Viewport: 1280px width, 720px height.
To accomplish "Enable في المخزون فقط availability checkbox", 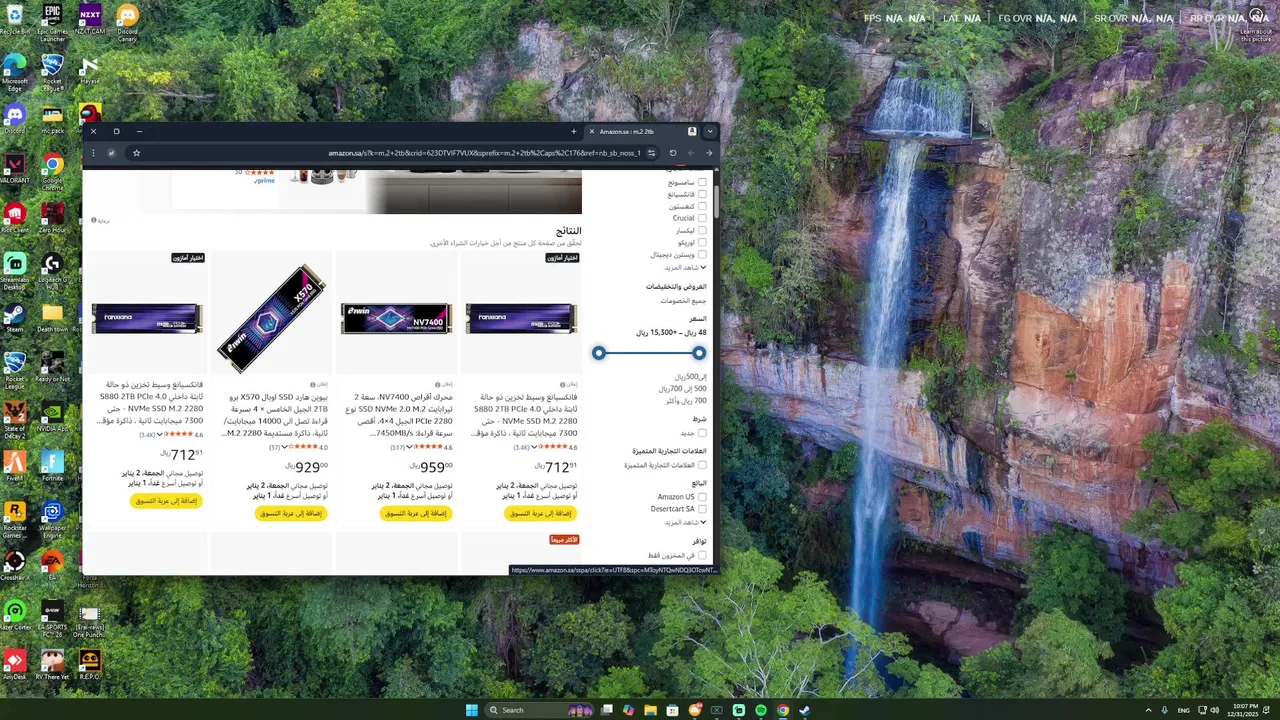I will point(702,555).
